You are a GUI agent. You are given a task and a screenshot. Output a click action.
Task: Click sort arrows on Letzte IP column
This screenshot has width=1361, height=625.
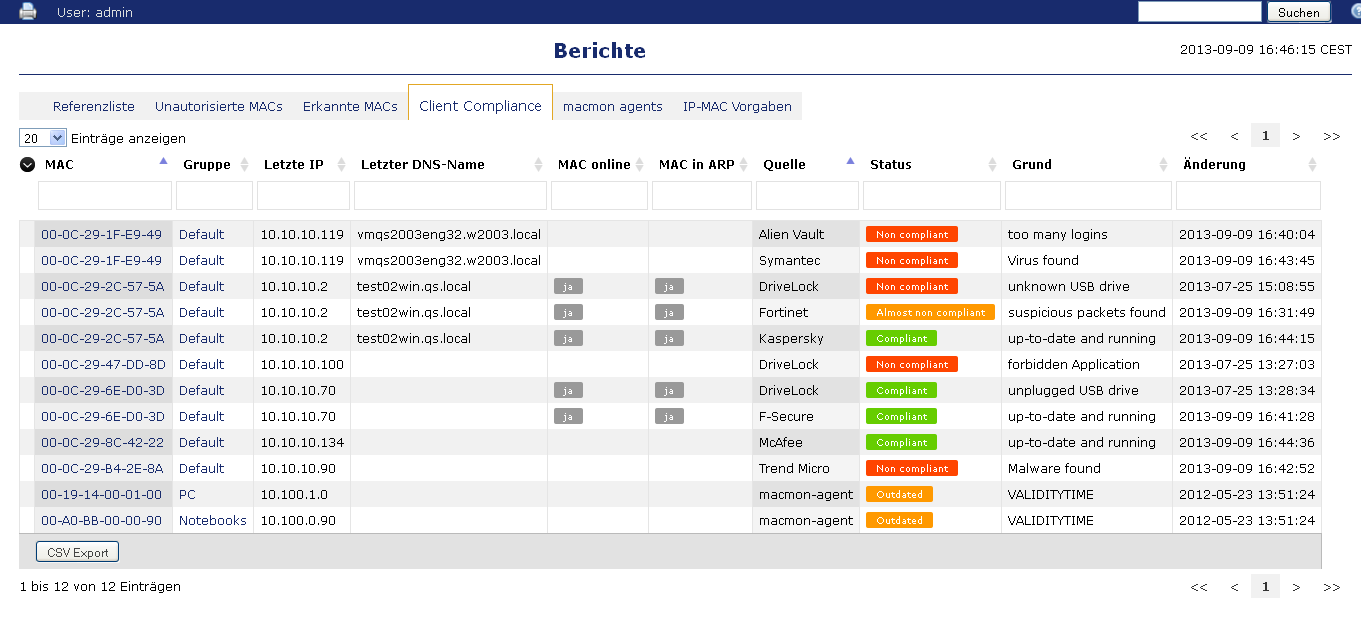pos(340,165)
